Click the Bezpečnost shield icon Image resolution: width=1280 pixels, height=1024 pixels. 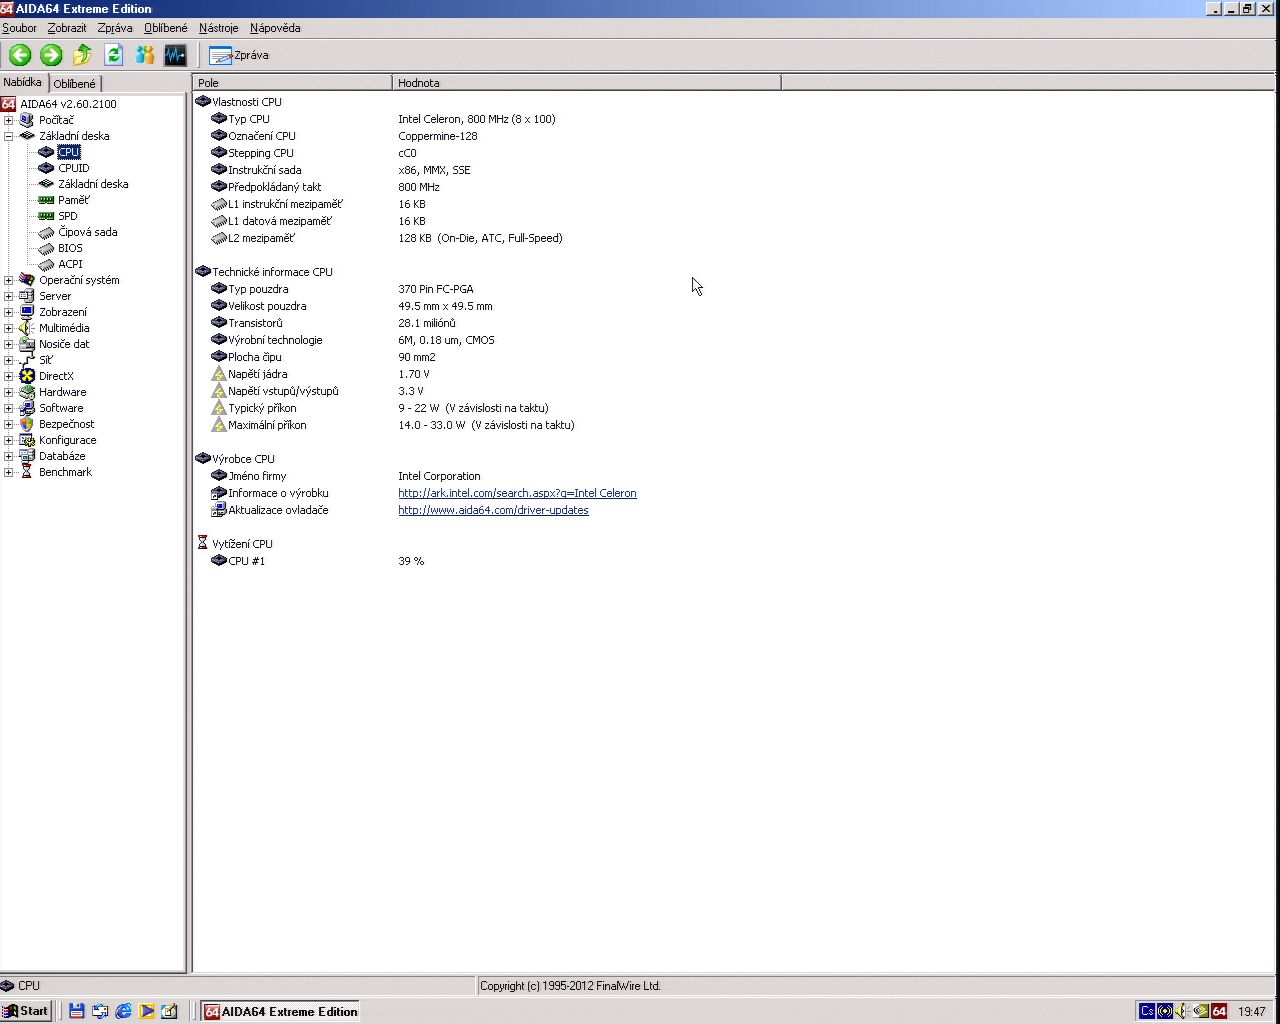click(27, 424)
